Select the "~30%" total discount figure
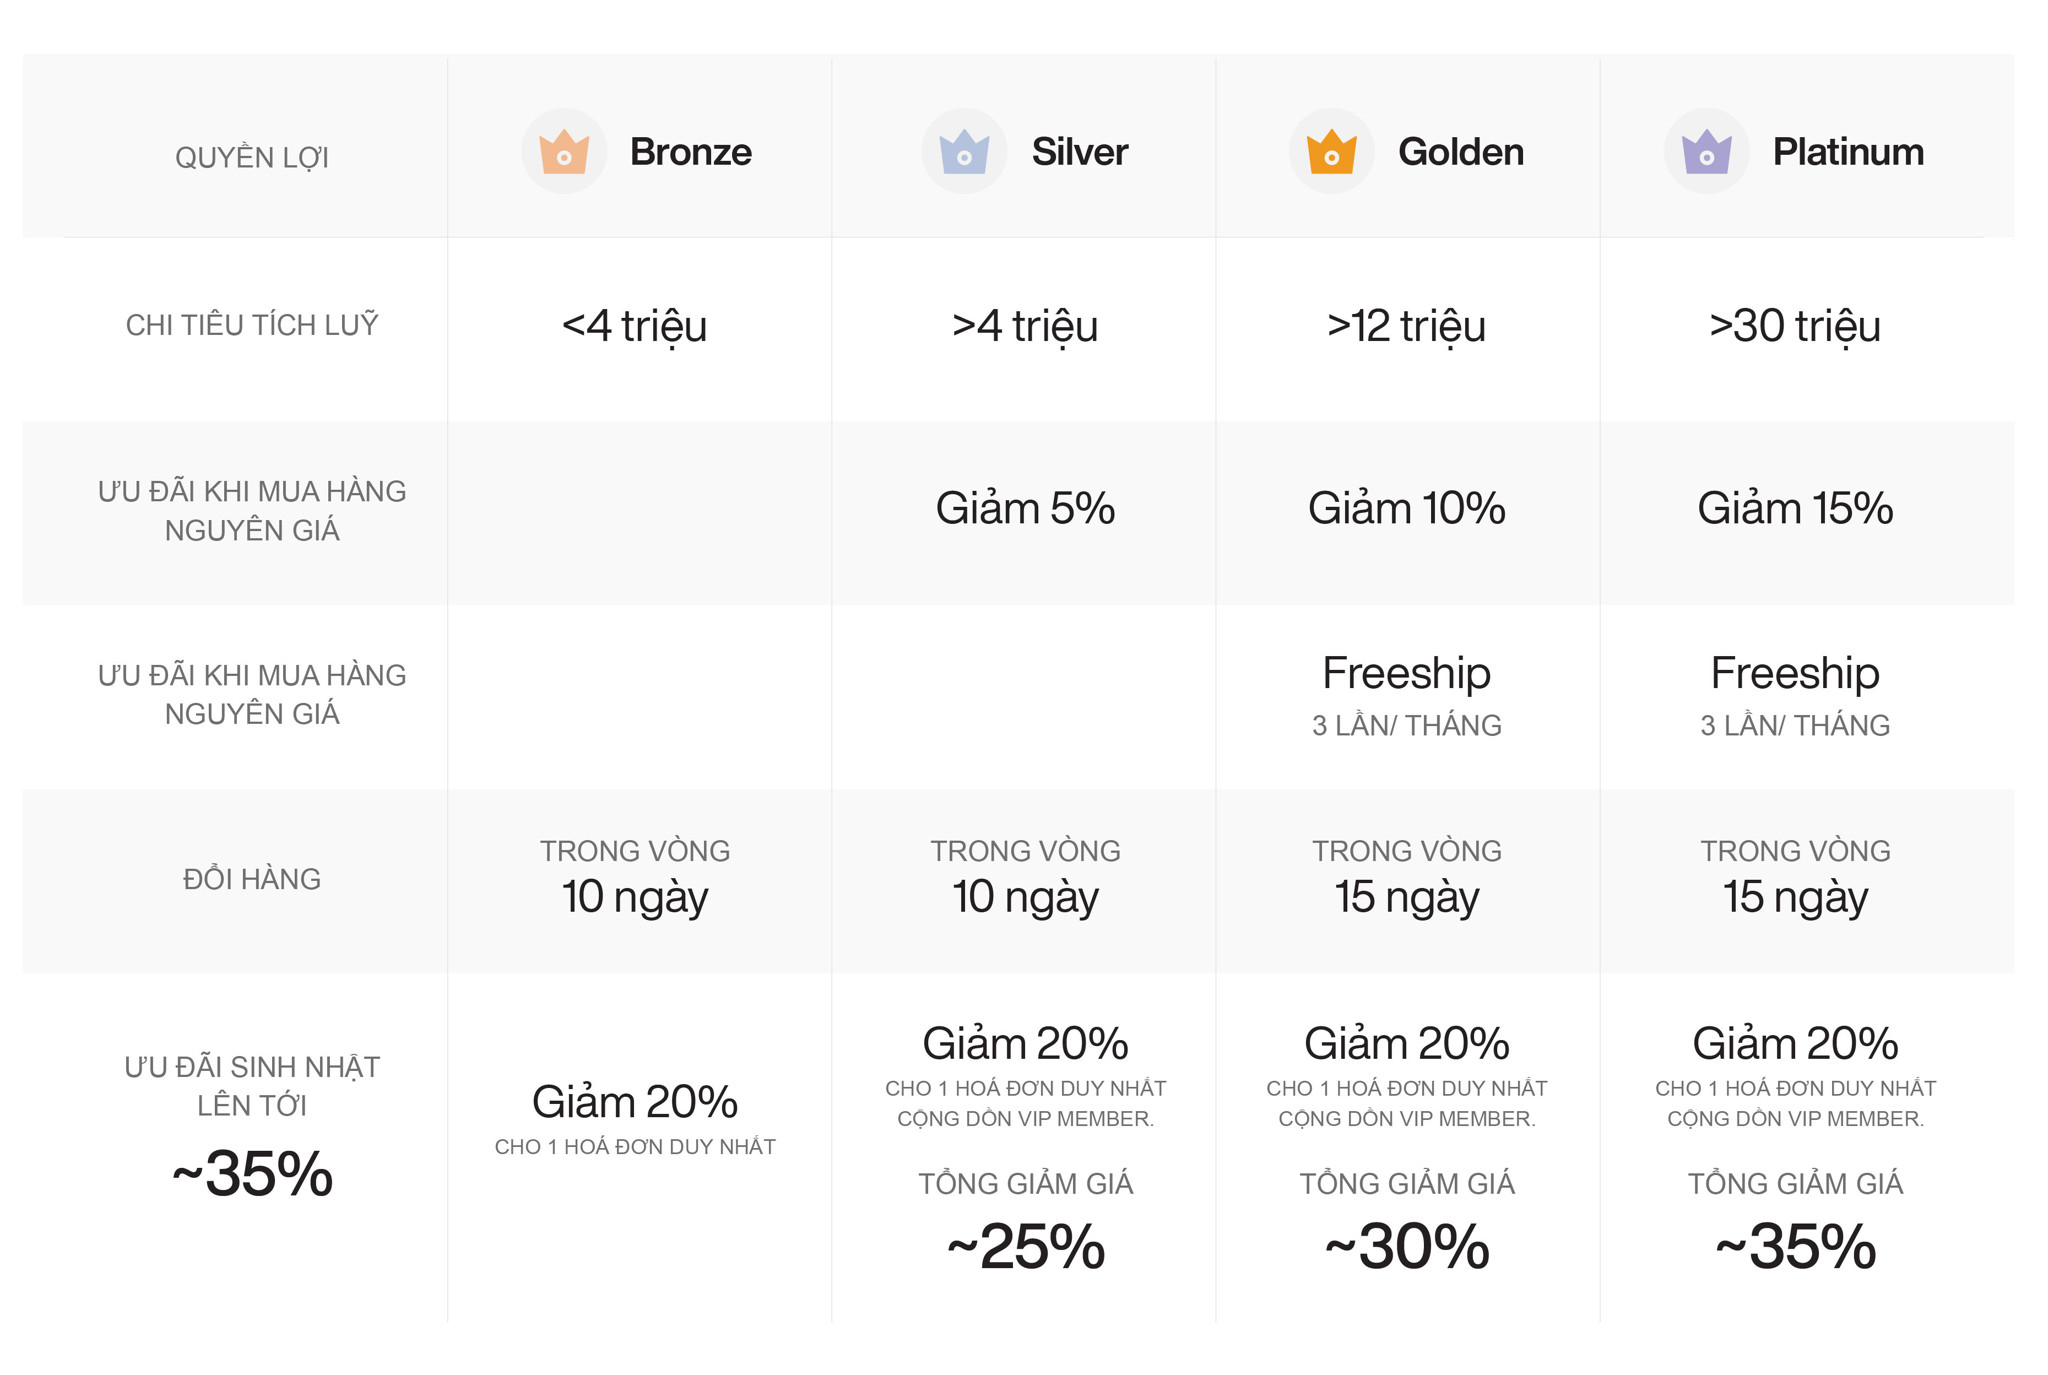The height and width of the screenshot is (1375, 2048). (1406, 1247)
